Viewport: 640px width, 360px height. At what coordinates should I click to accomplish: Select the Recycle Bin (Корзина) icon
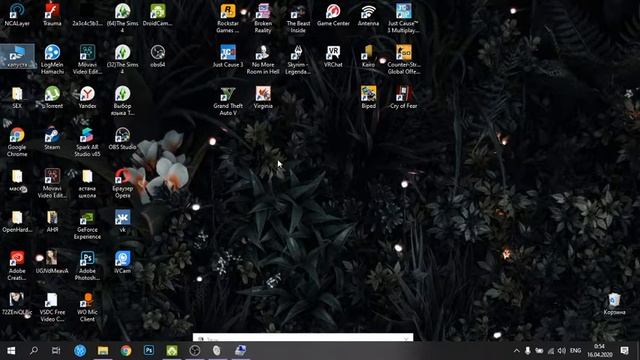[614, 304]
